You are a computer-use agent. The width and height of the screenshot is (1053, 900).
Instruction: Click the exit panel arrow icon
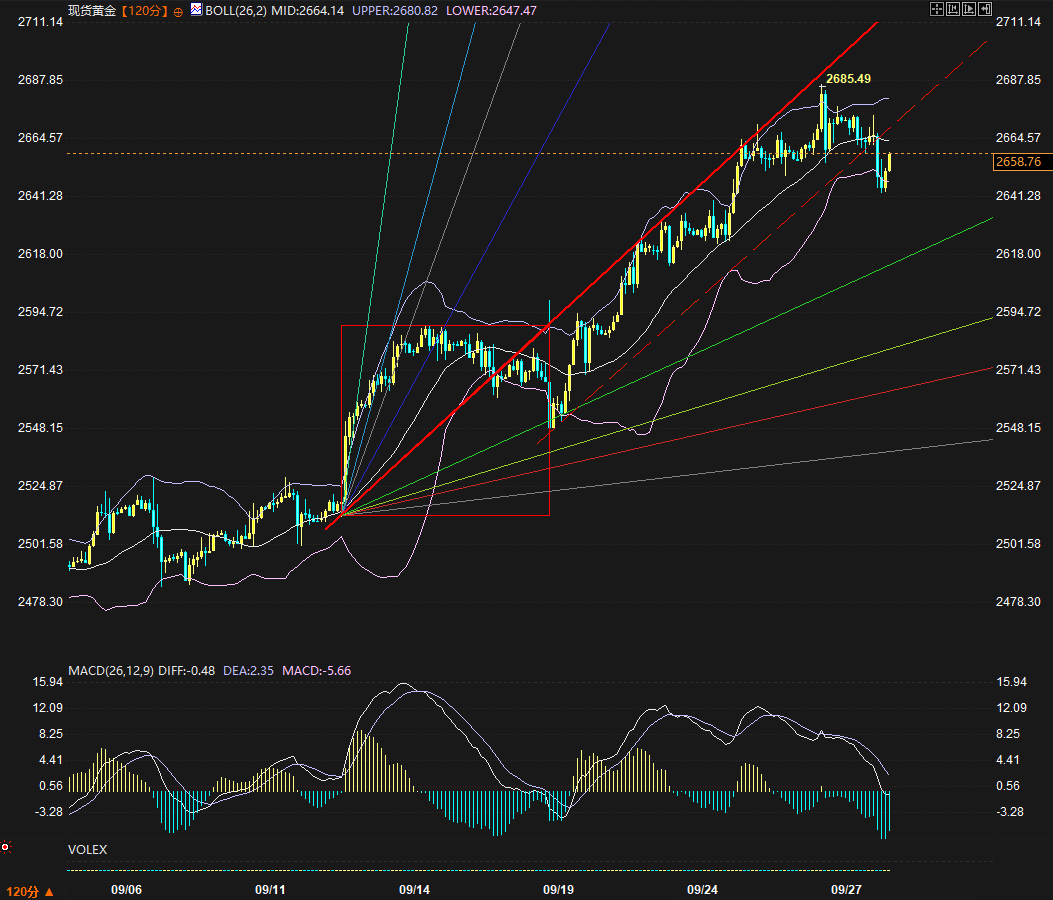click(985, 9)
